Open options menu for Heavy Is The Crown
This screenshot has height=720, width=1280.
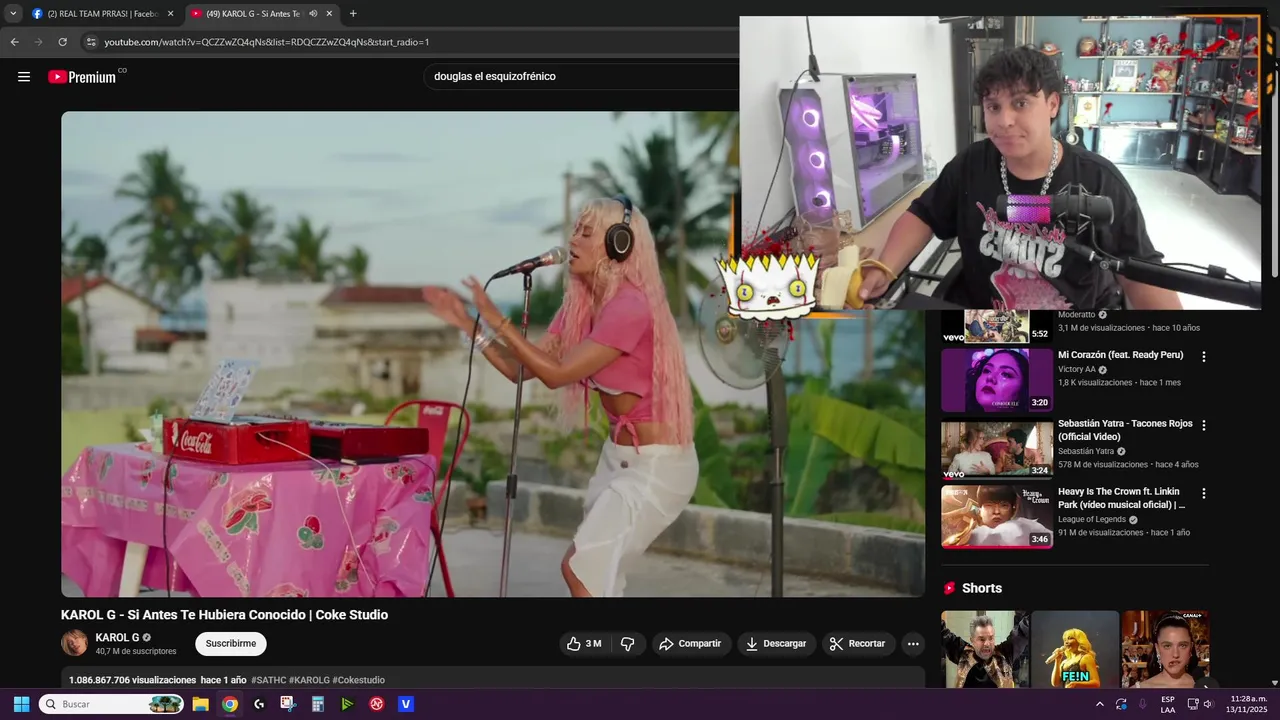point(1204,493)
